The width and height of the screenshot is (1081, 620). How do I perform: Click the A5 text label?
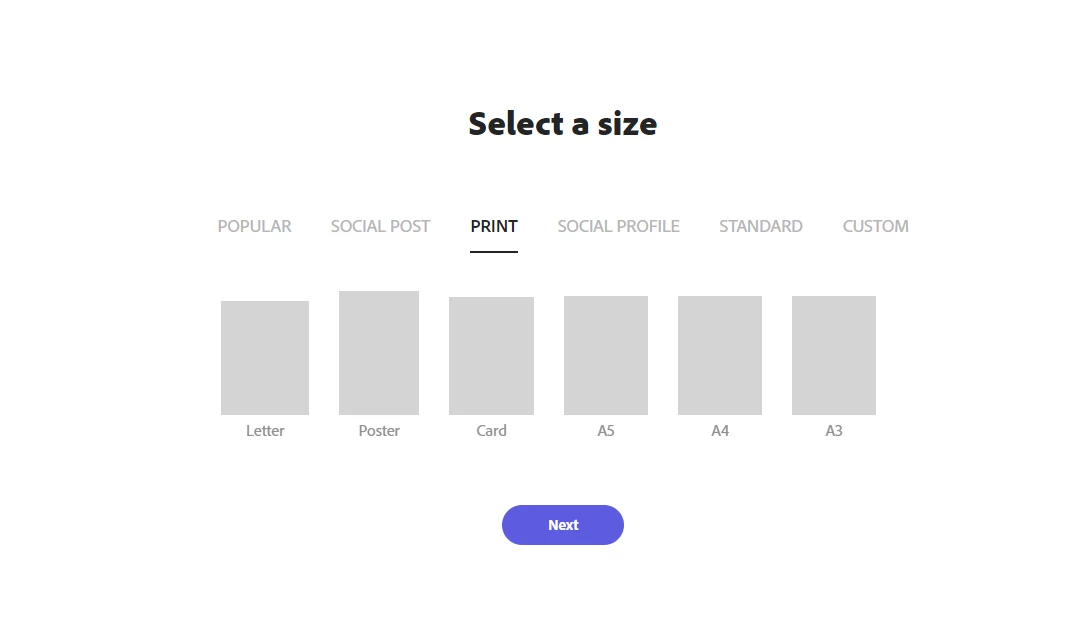tap(606, 431)
